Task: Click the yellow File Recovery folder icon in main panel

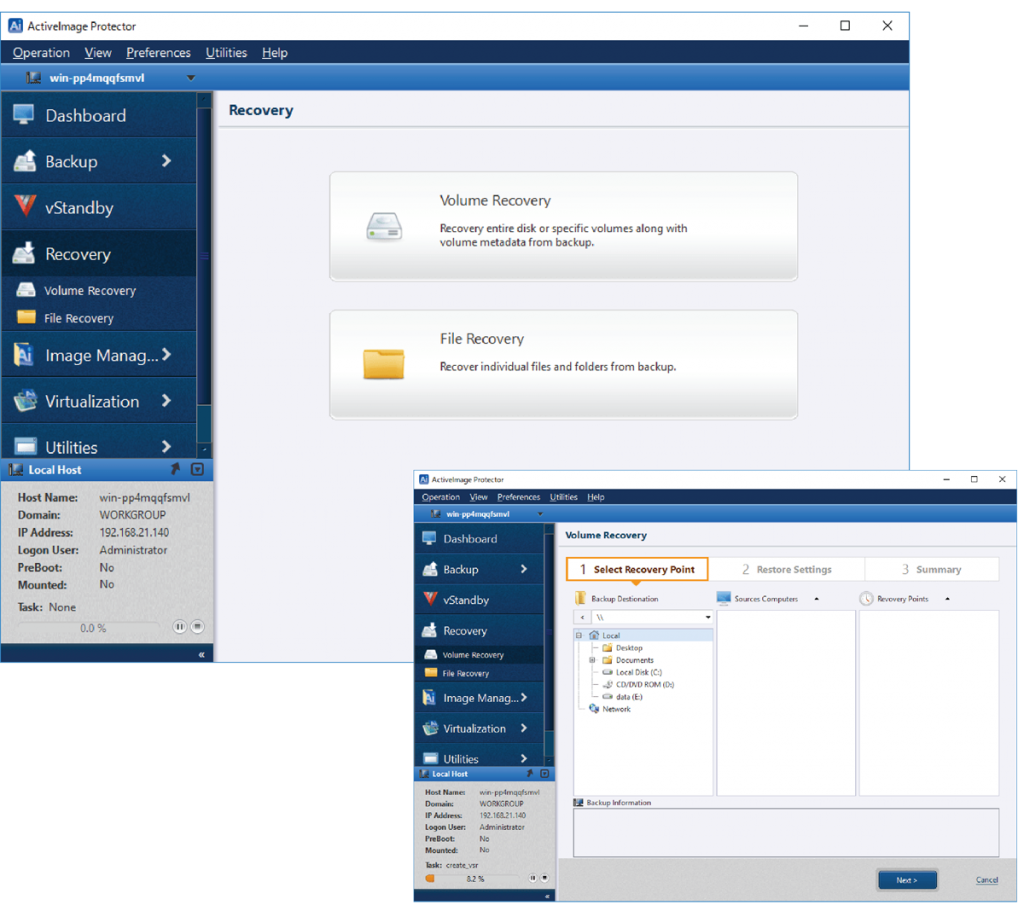Action: [x=383, y=364]
